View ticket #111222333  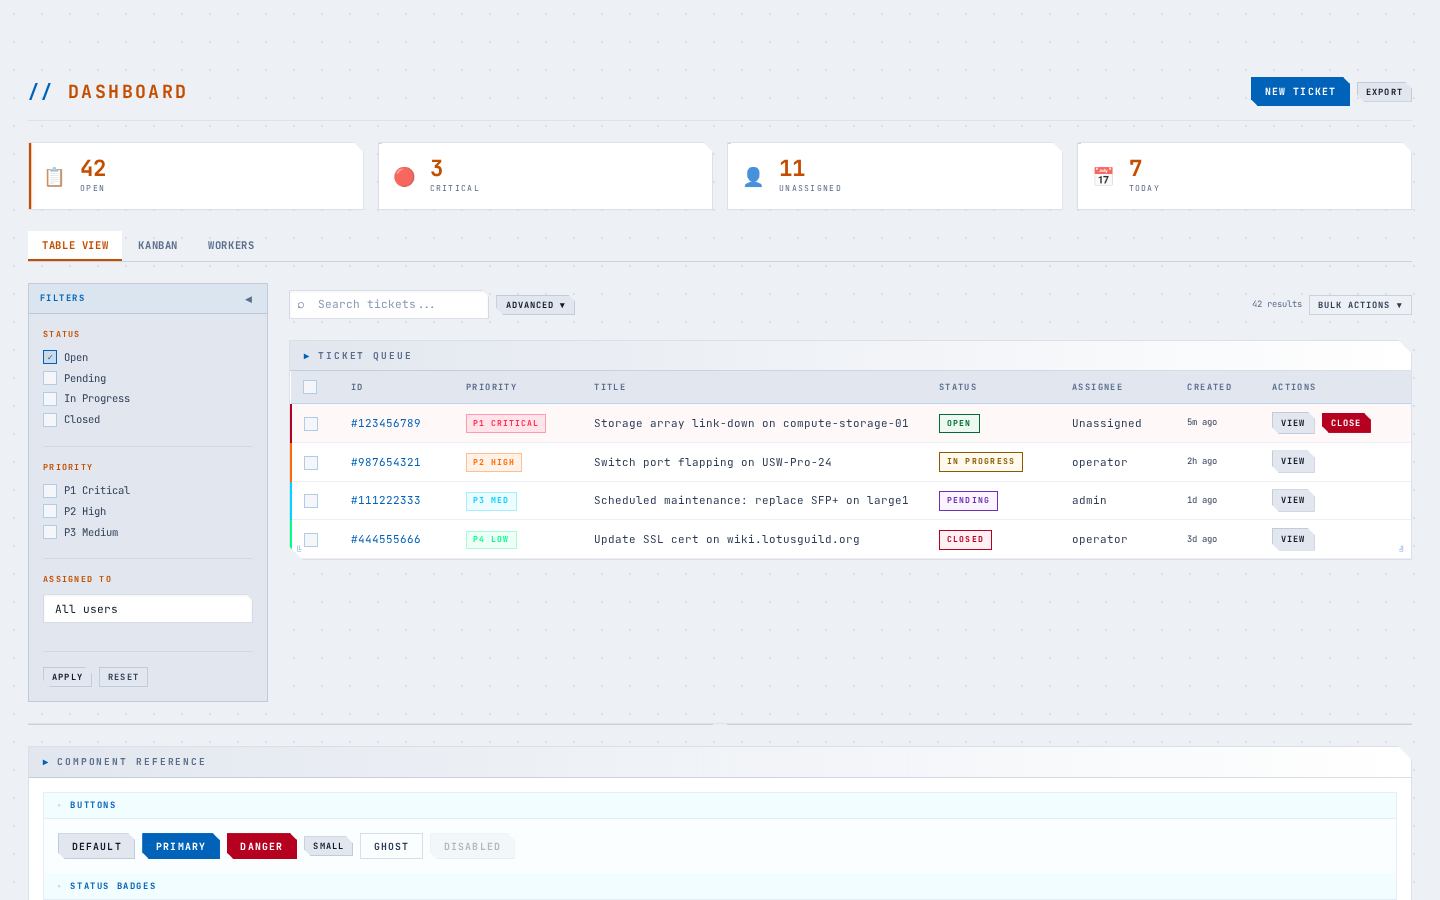1293,500
